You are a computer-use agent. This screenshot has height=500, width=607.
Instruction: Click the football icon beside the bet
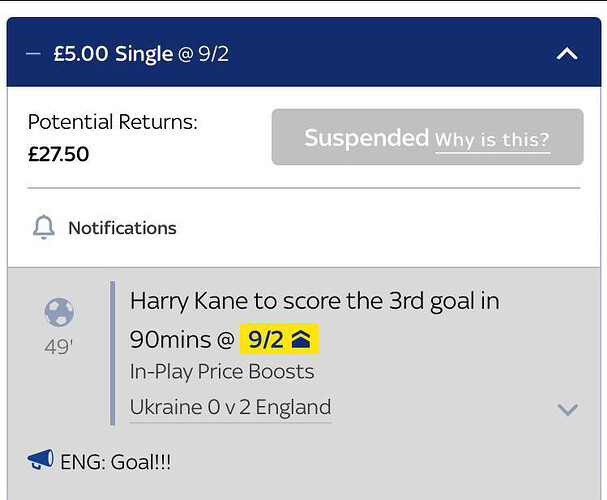(59, 313)
